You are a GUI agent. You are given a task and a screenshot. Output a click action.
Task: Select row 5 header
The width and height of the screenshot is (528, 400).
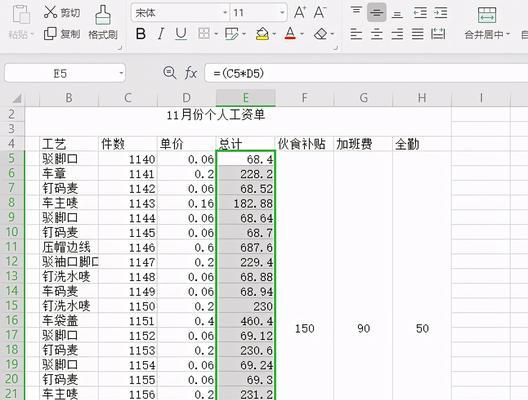[x=12, y=158]
